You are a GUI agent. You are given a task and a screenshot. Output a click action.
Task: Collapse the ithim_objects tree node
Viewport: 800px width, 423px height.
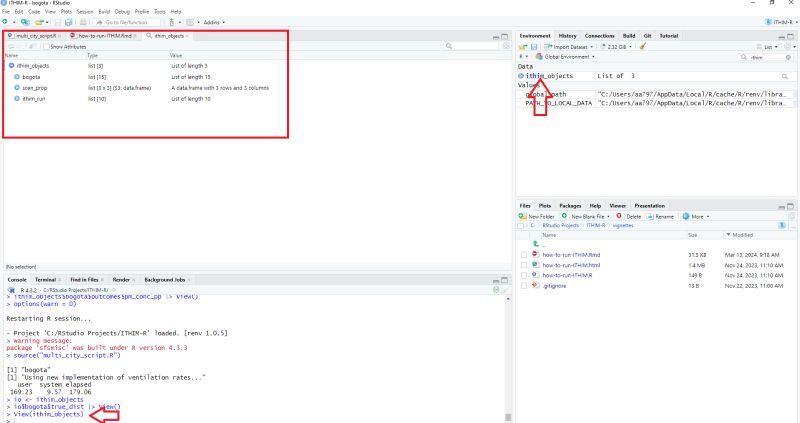(11, 66)
